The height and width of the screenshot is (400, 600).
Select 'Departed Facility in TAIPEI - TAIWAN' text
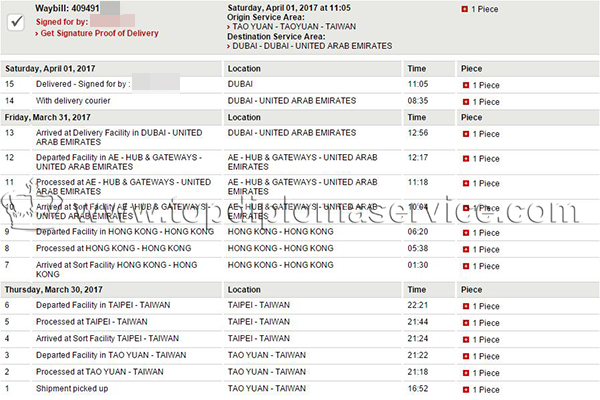(x=103, y=305)
